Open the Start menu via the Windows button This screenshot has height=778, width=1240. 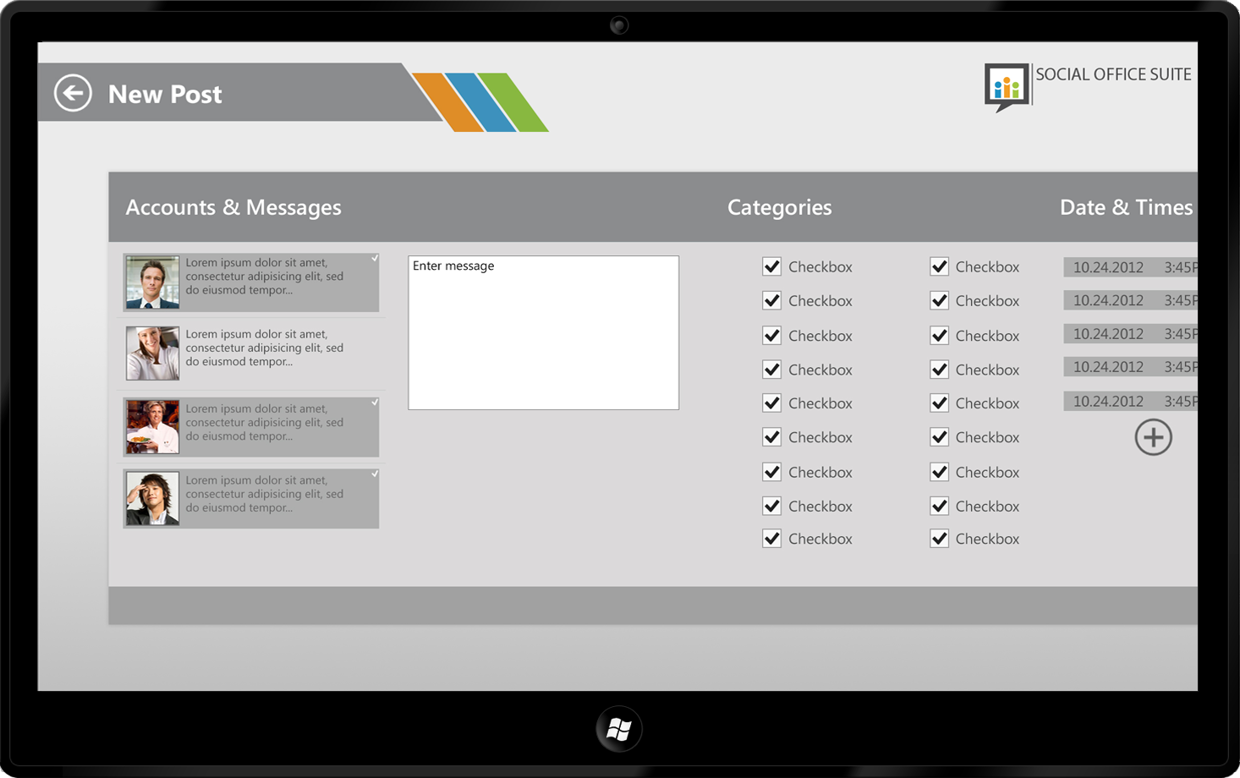pos(618,729)
